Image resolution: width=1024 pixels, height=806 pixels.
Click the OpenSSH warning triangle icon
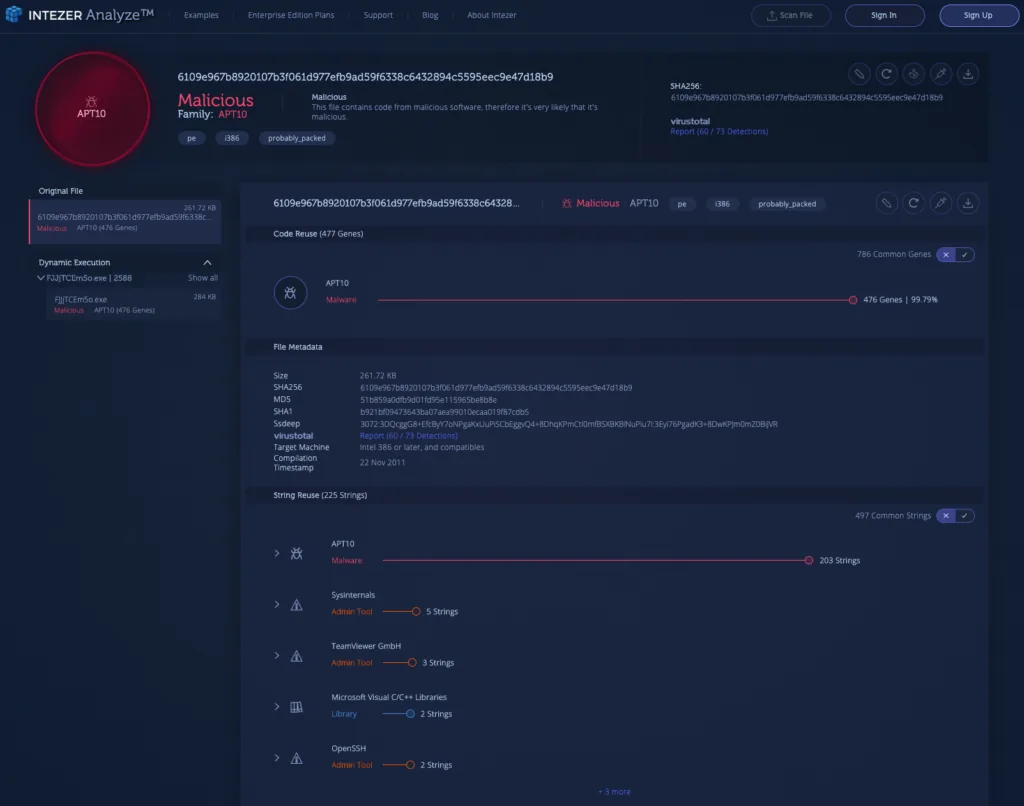(296, 758)
